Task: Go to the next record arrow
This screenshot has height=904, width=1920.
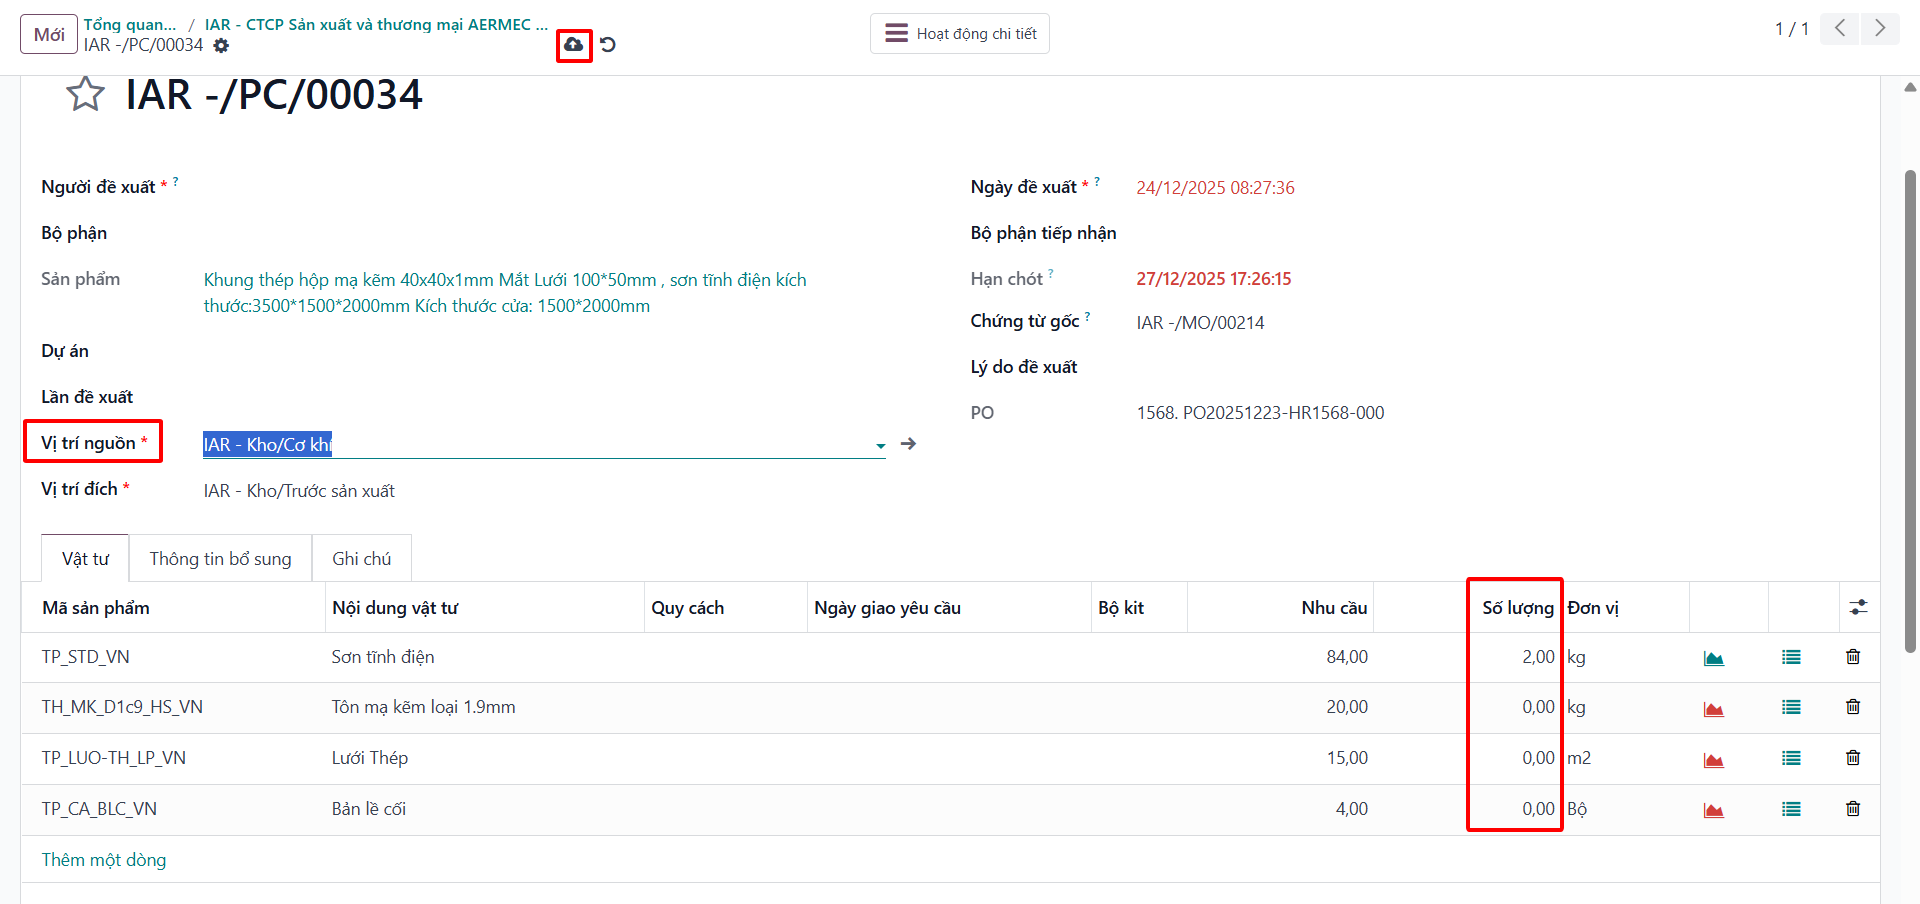Action: pyautogui.click(x=1880, y=29)
